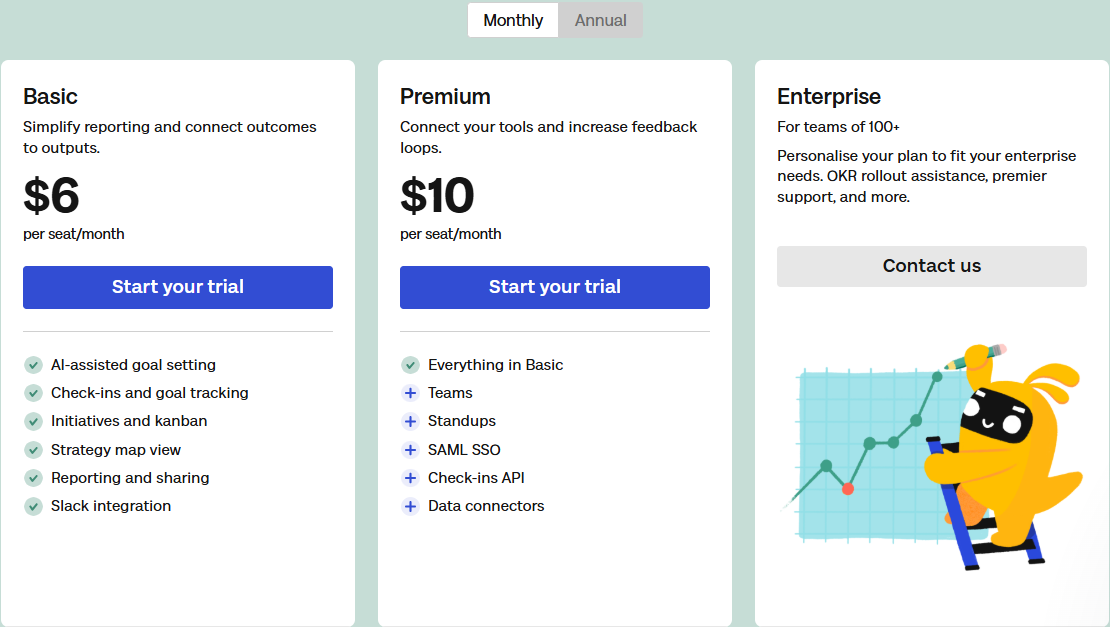Image resolution: width=1110 pixels, height=627 pixels.
Task: Click the checkmark next to Everything in Basic
Action: coord(410,365)
